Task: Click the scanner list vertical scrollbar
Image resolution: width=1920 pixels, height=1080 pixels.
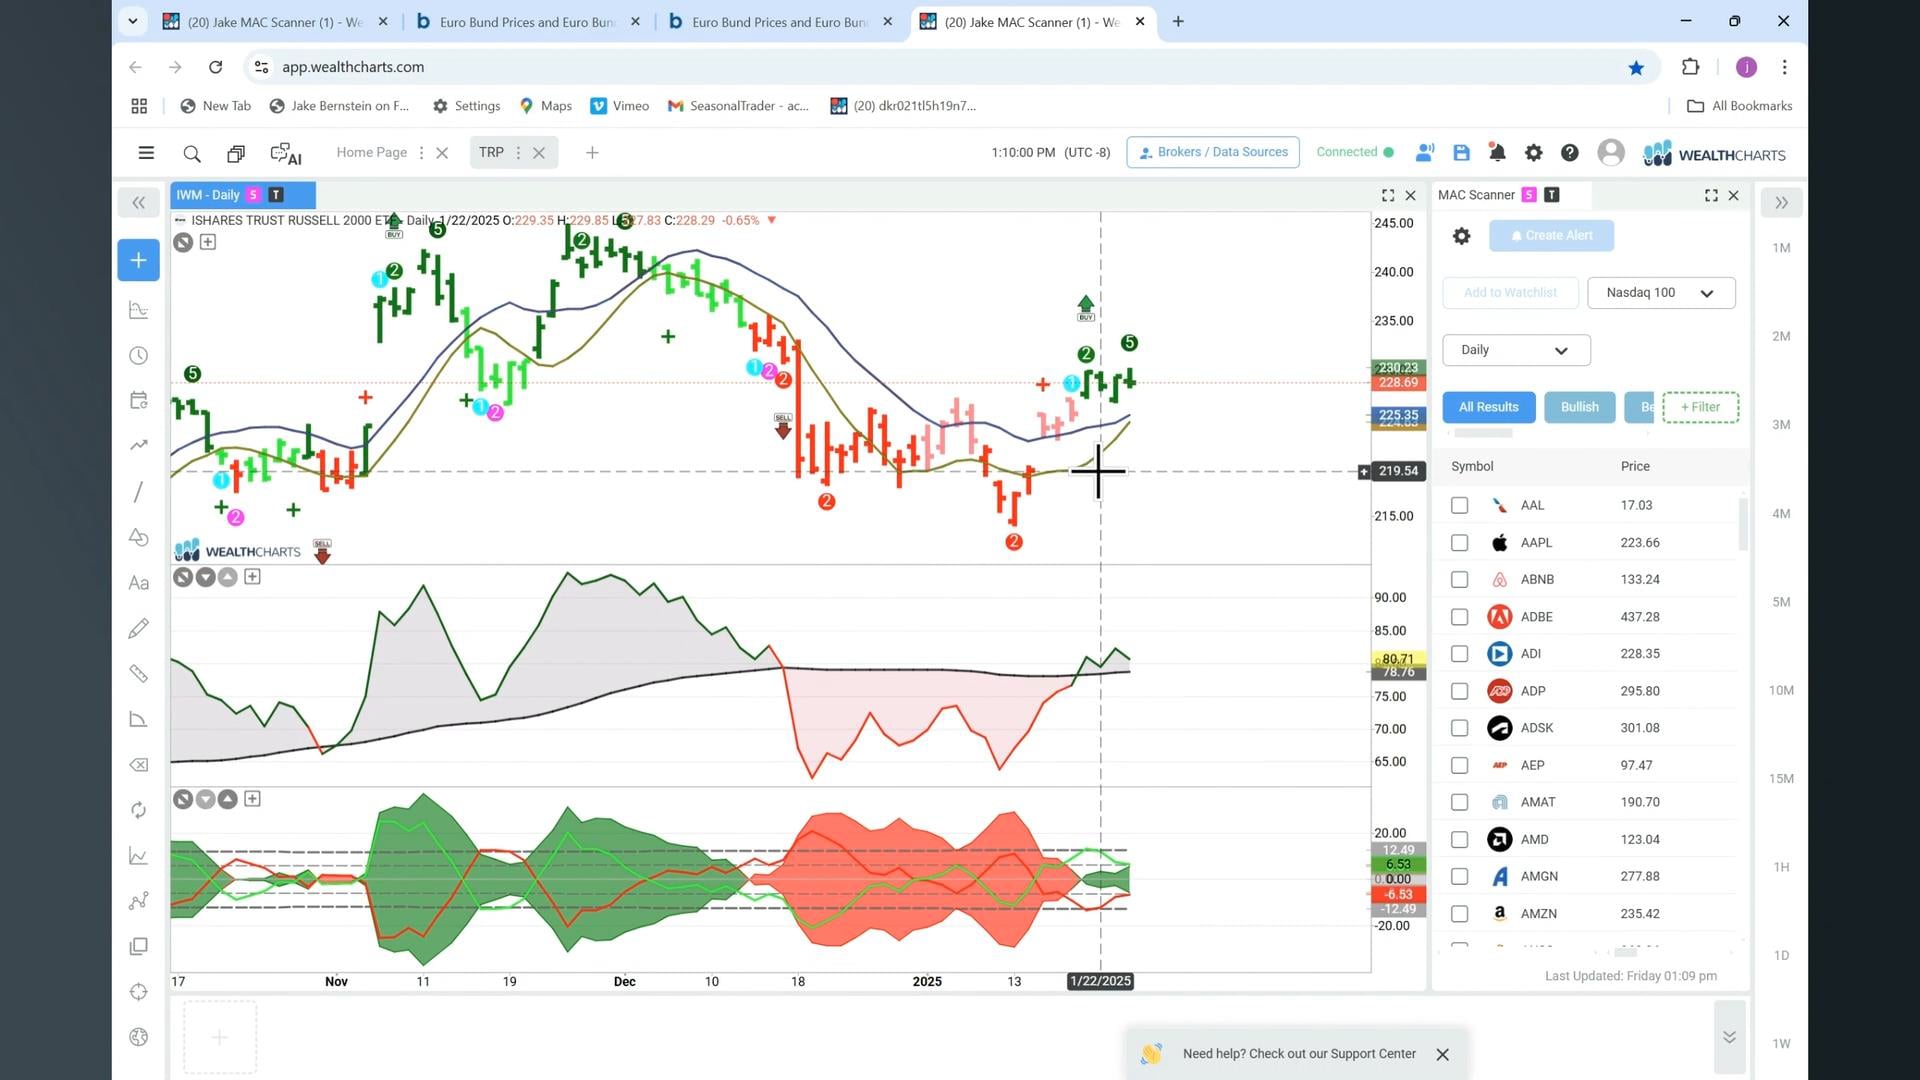Action: pos(1743,525)
